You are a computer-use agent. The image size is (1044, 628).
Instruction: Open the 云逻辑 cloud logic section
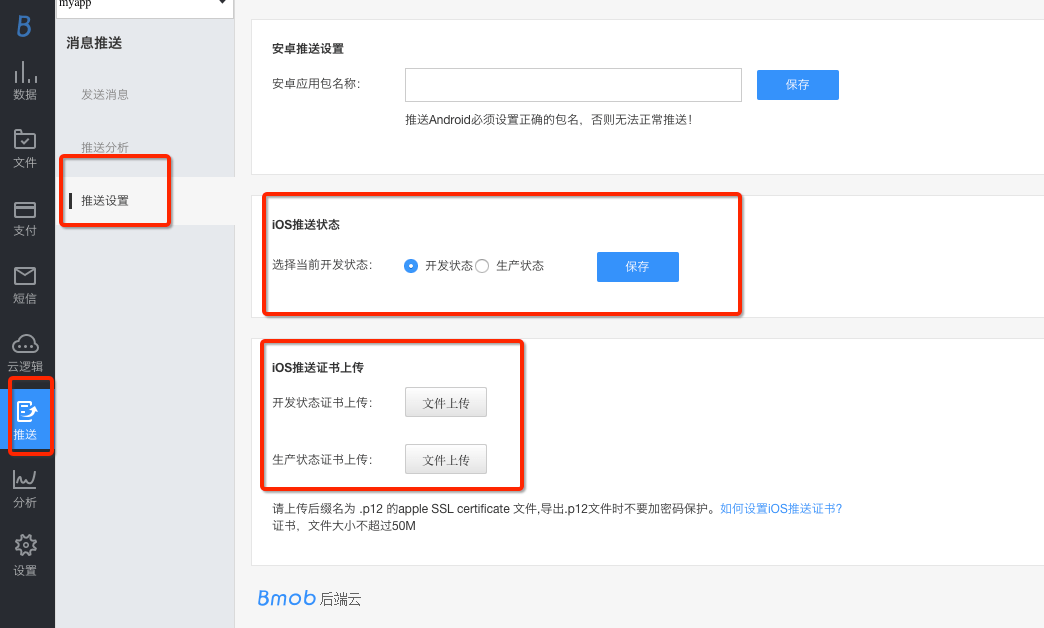click(25, 352)
